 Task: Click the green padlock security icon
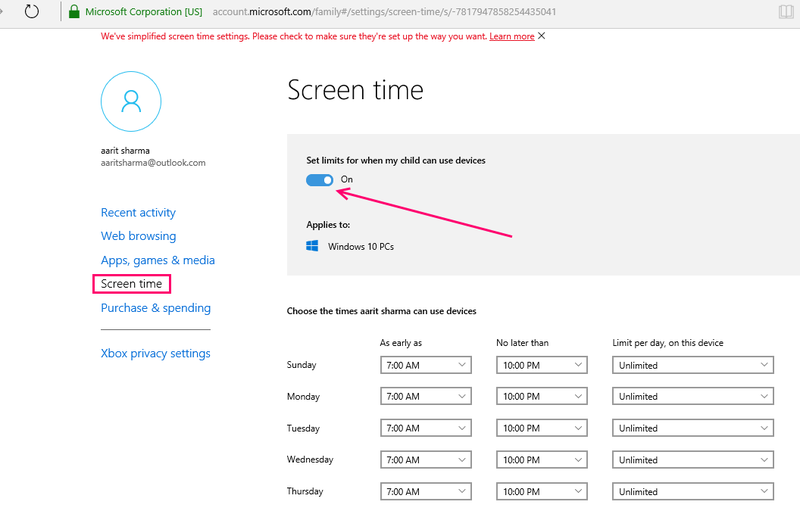coord(74,11)
